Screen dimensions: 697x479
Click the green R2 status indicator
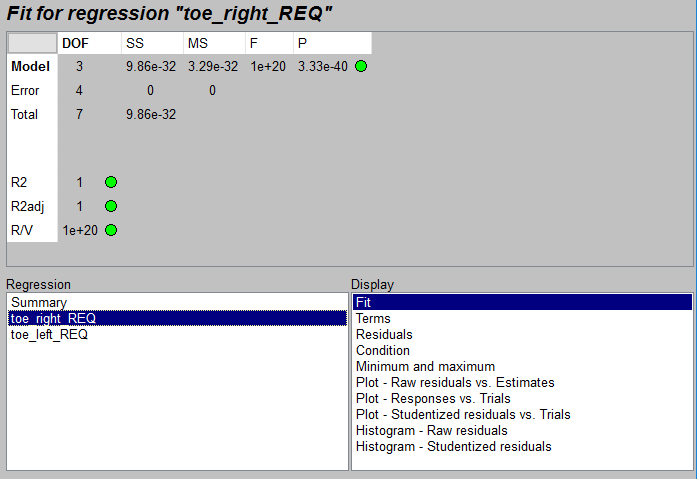(111, 182)
